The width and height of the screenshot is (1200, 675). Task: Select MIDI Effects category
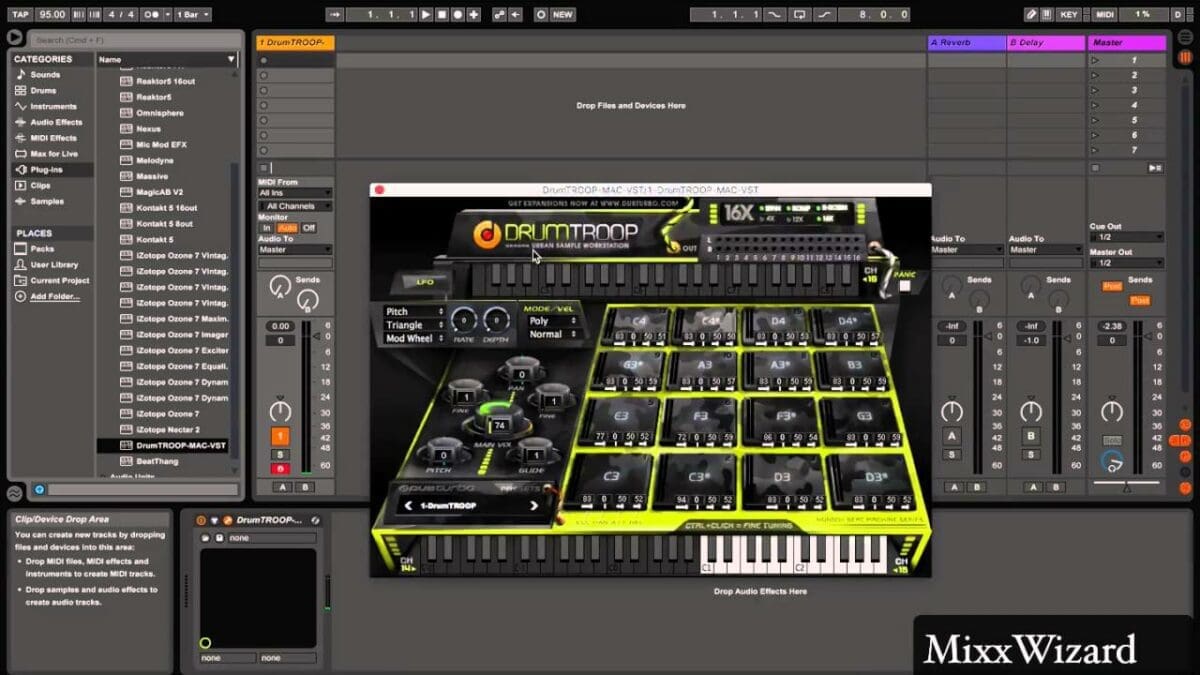click(x=54, y=138)
